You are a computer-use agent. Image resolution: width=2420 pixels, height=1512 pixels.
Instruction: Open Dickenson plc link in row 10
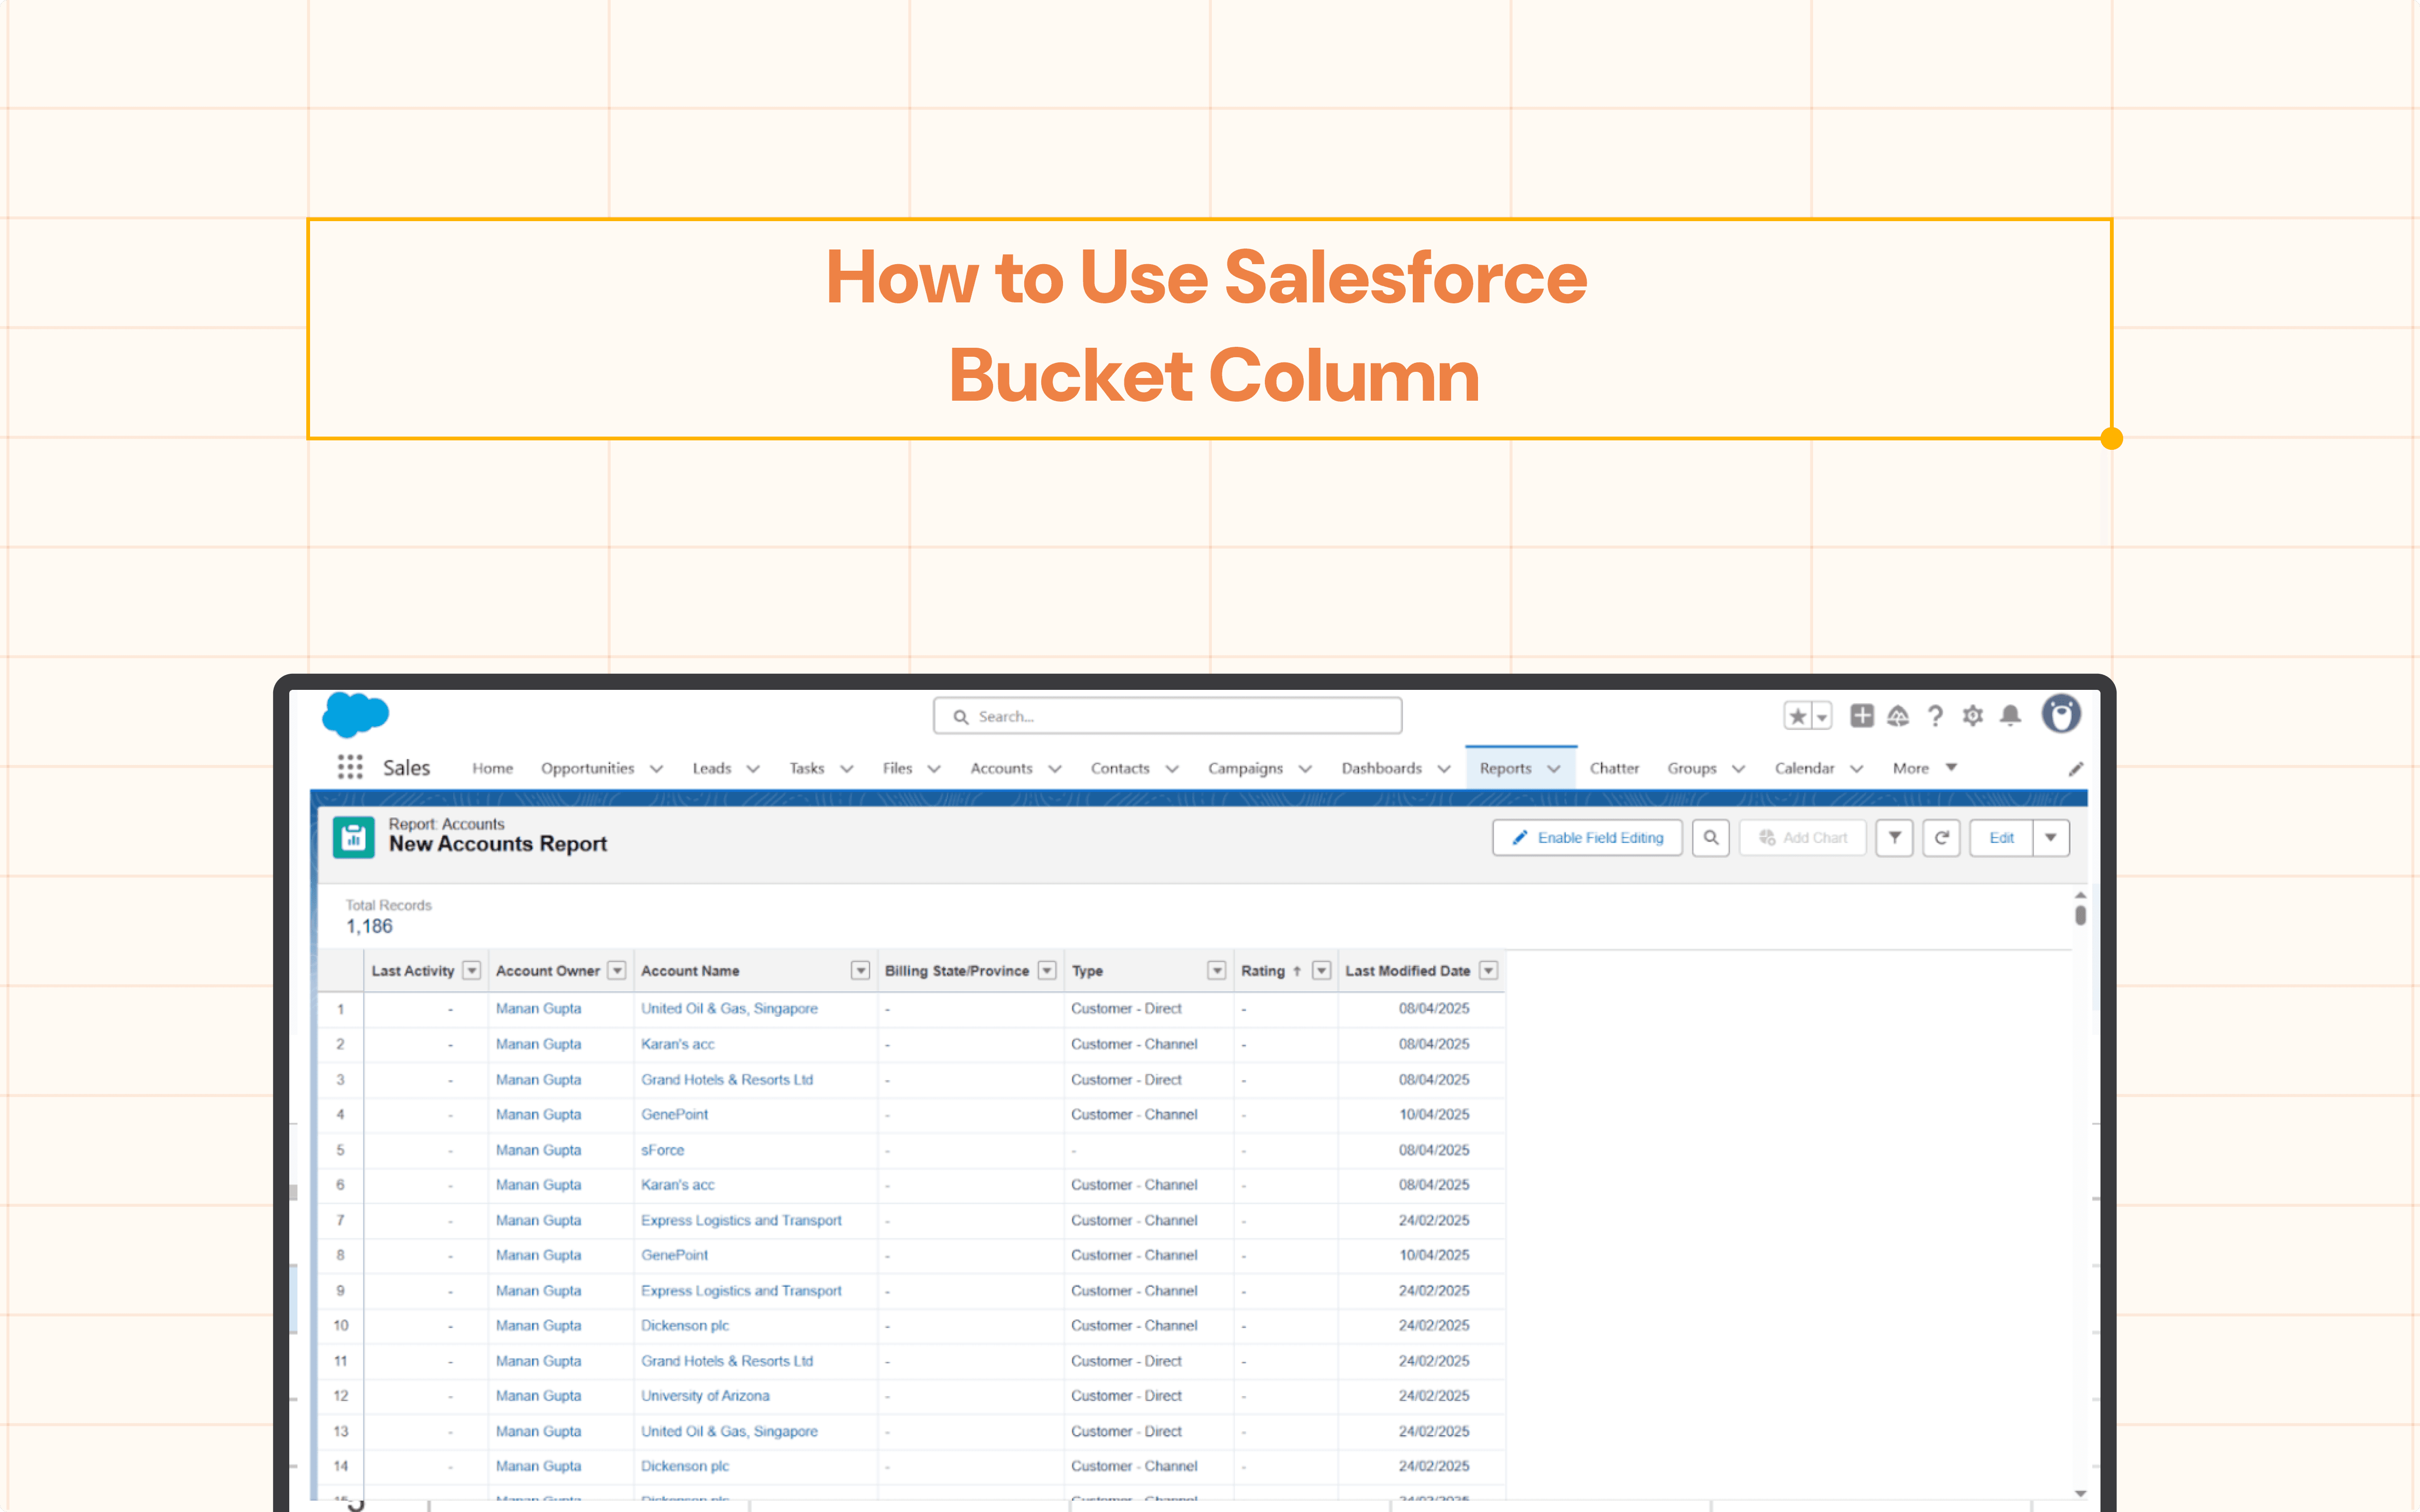point(685,1325)
